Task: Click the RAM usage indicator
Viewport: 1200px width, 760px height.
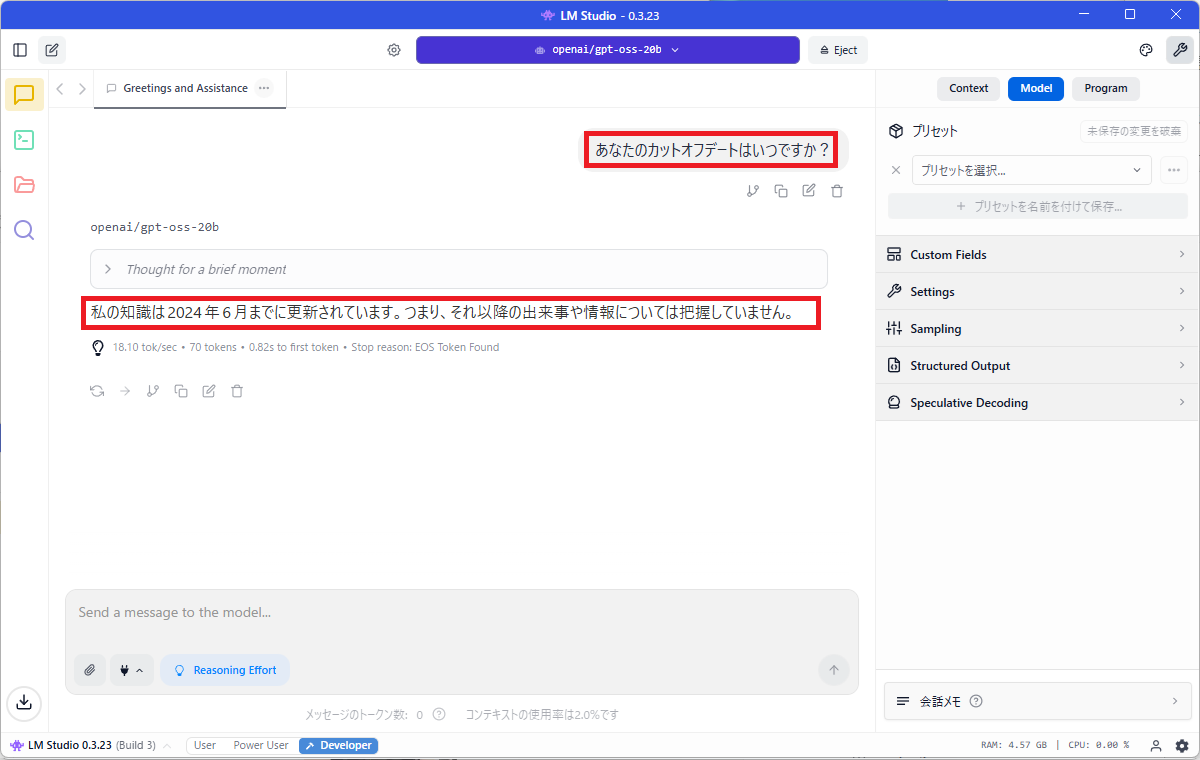Action: (1014, 746)
